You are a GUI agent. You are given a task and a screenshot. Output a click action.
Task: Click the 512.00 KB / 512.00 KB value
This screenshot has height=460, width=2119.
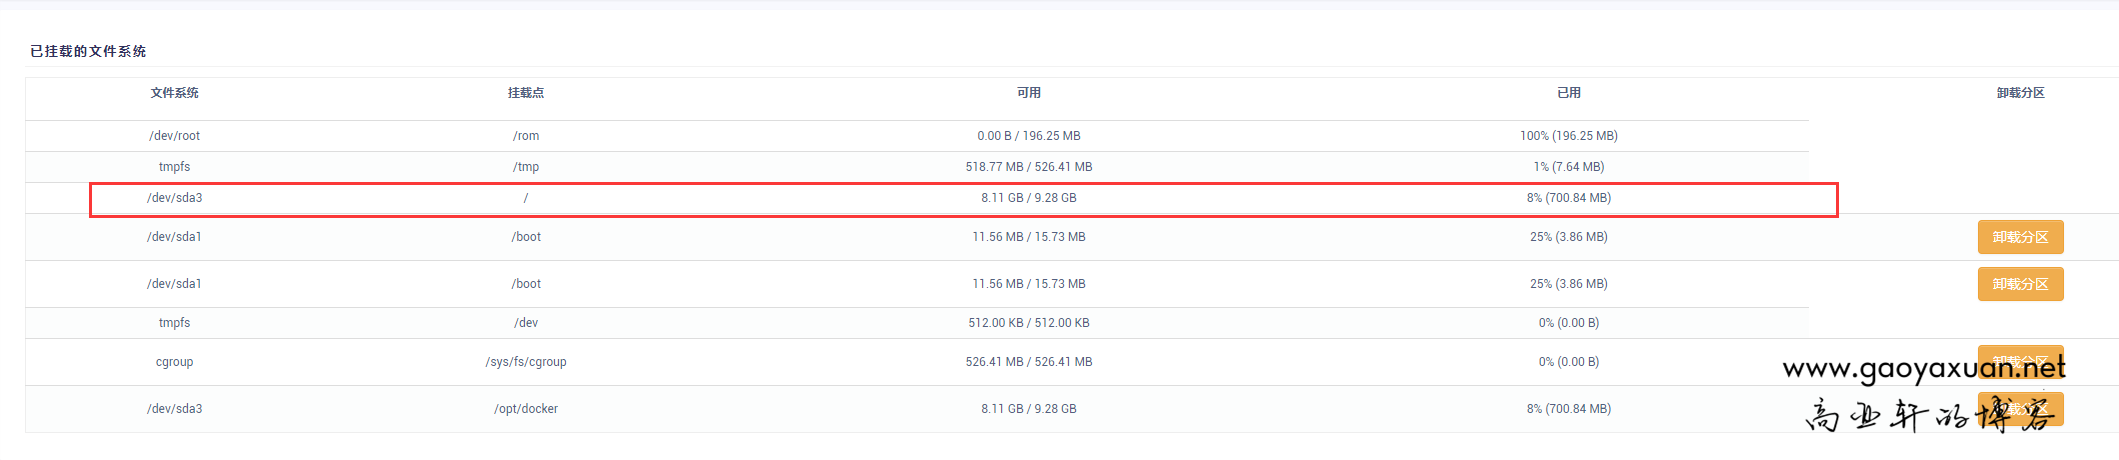(1028, 323)
